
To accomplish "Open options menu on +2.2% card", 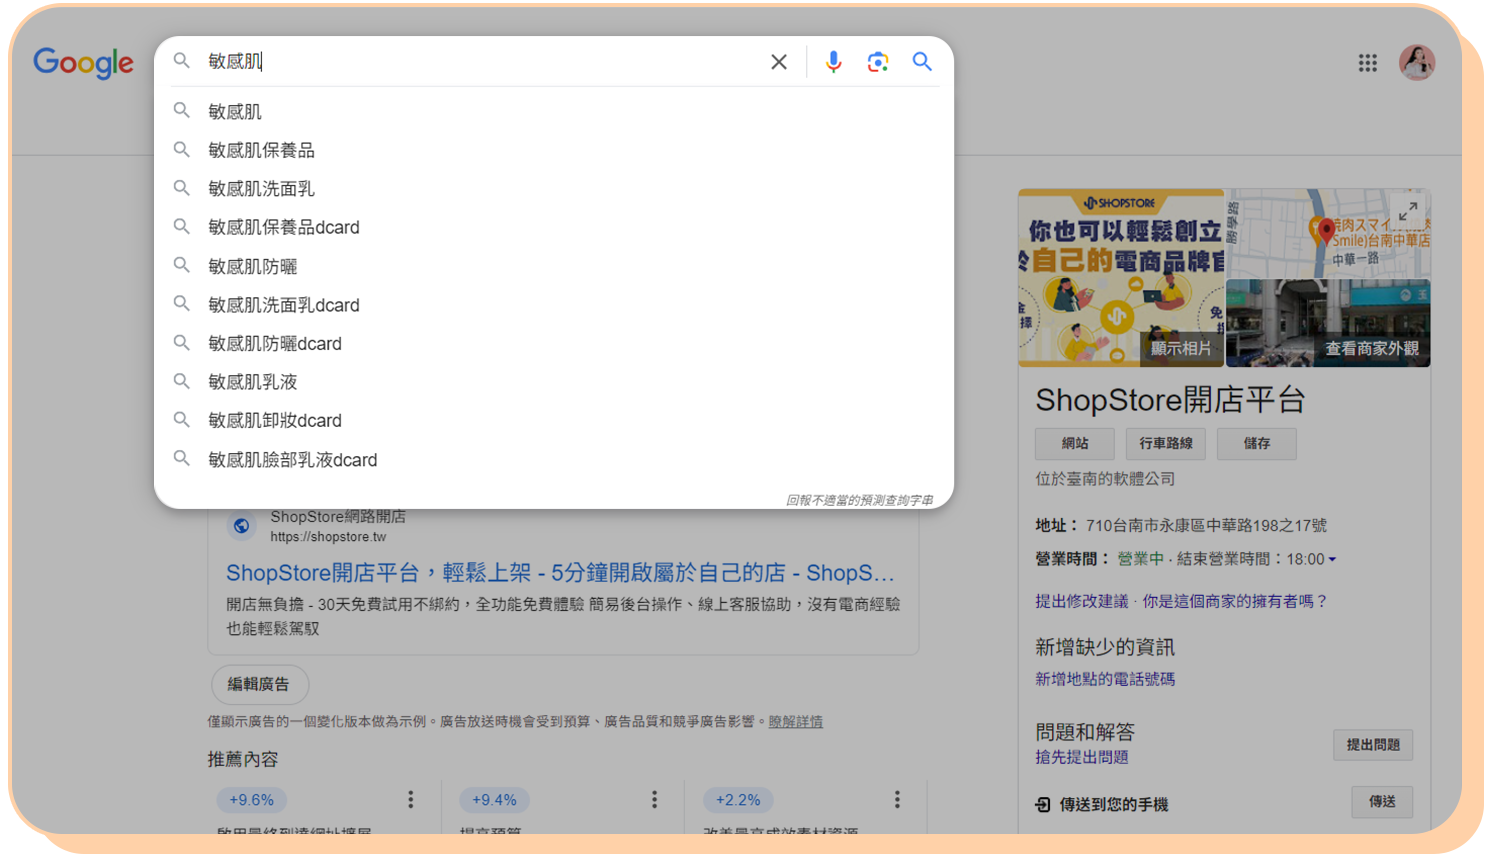I will [897, 799].
